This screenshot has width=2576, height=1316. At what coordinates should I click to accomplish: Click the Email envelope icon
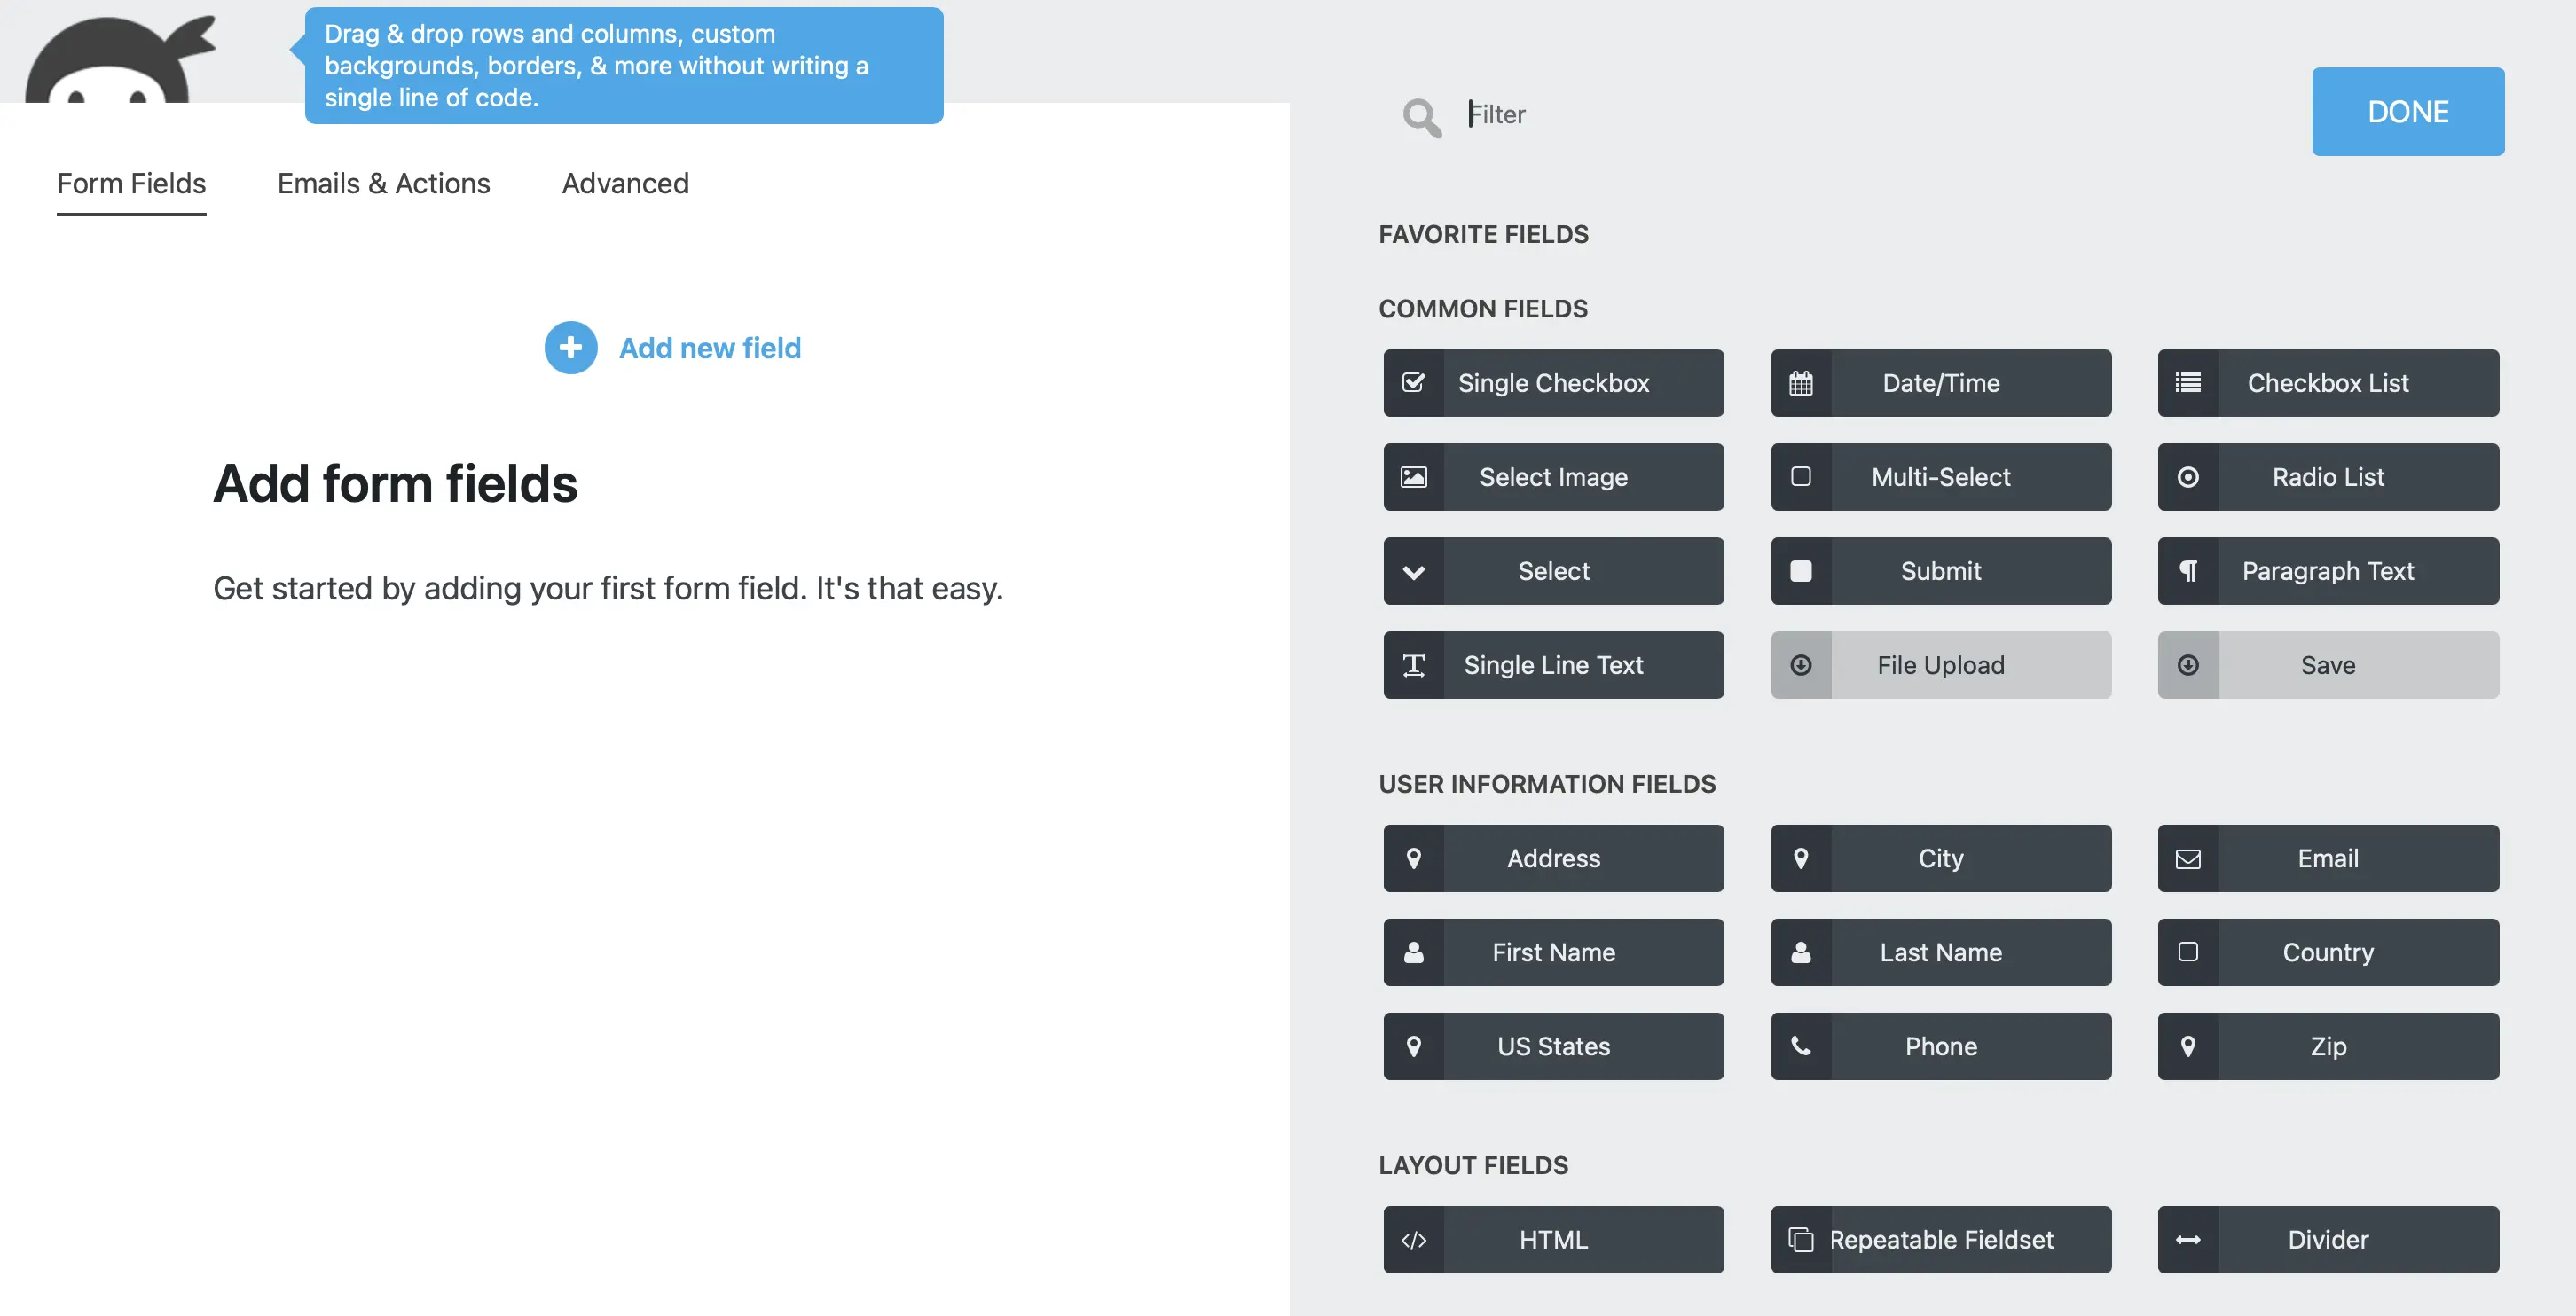pyautogui.click(x=2189, y=858)
